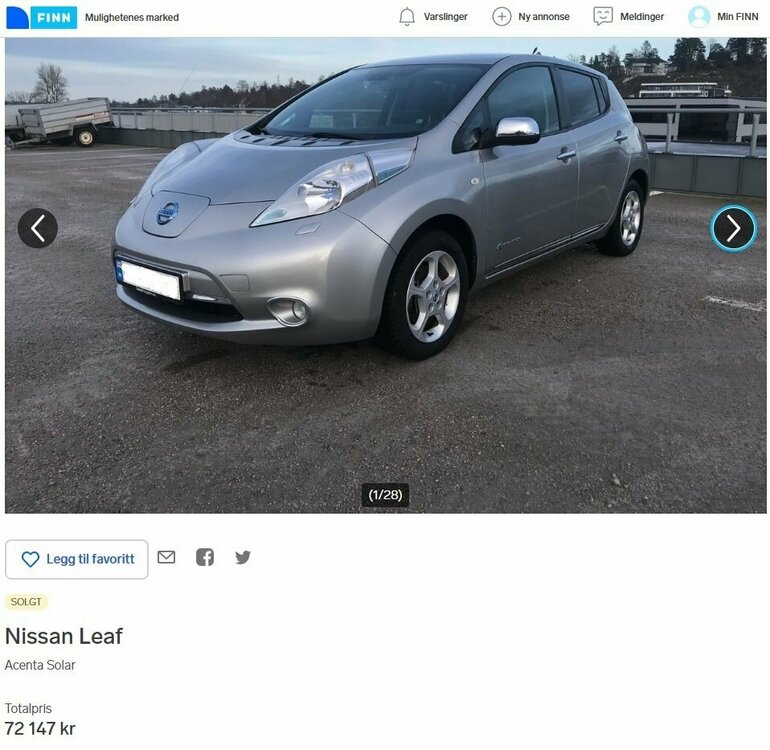The width and height of the screenshot is (770, 750).
Task: Select the Ny annonse text label
Action: tap(544, 17)
